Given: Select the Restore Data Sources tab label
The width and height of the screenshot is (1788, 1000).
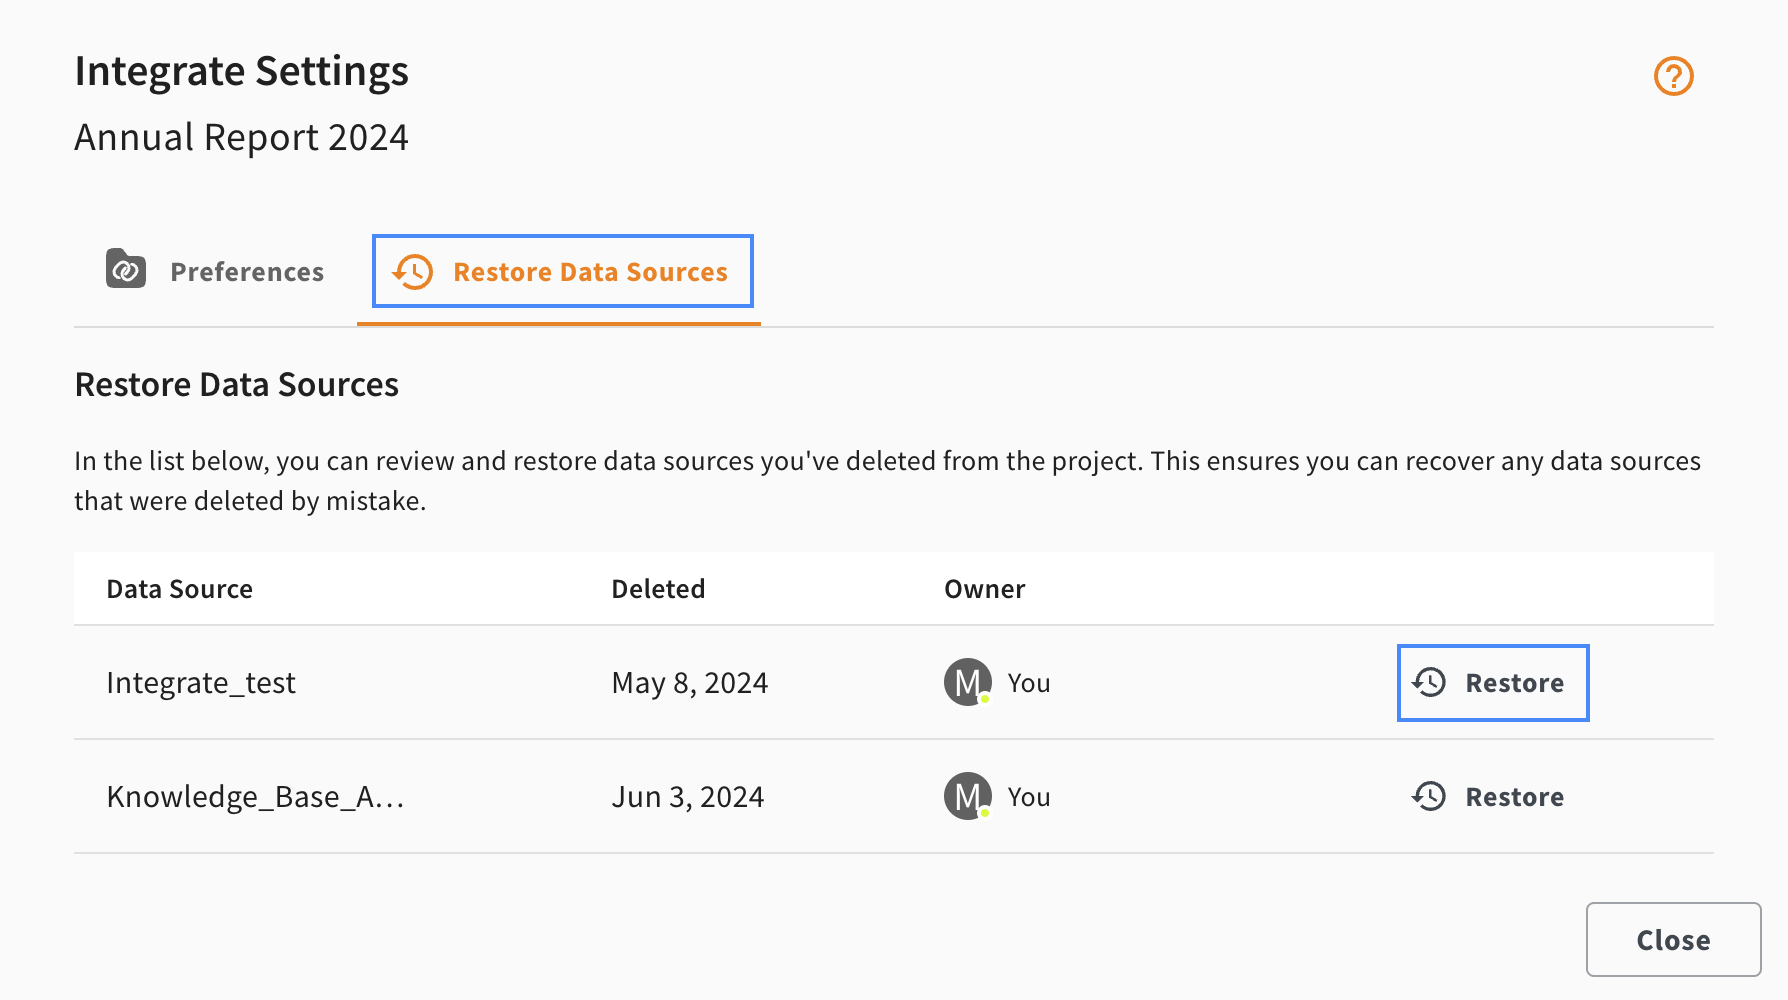Looking at the screenshot, I should (x=590, y=272).
